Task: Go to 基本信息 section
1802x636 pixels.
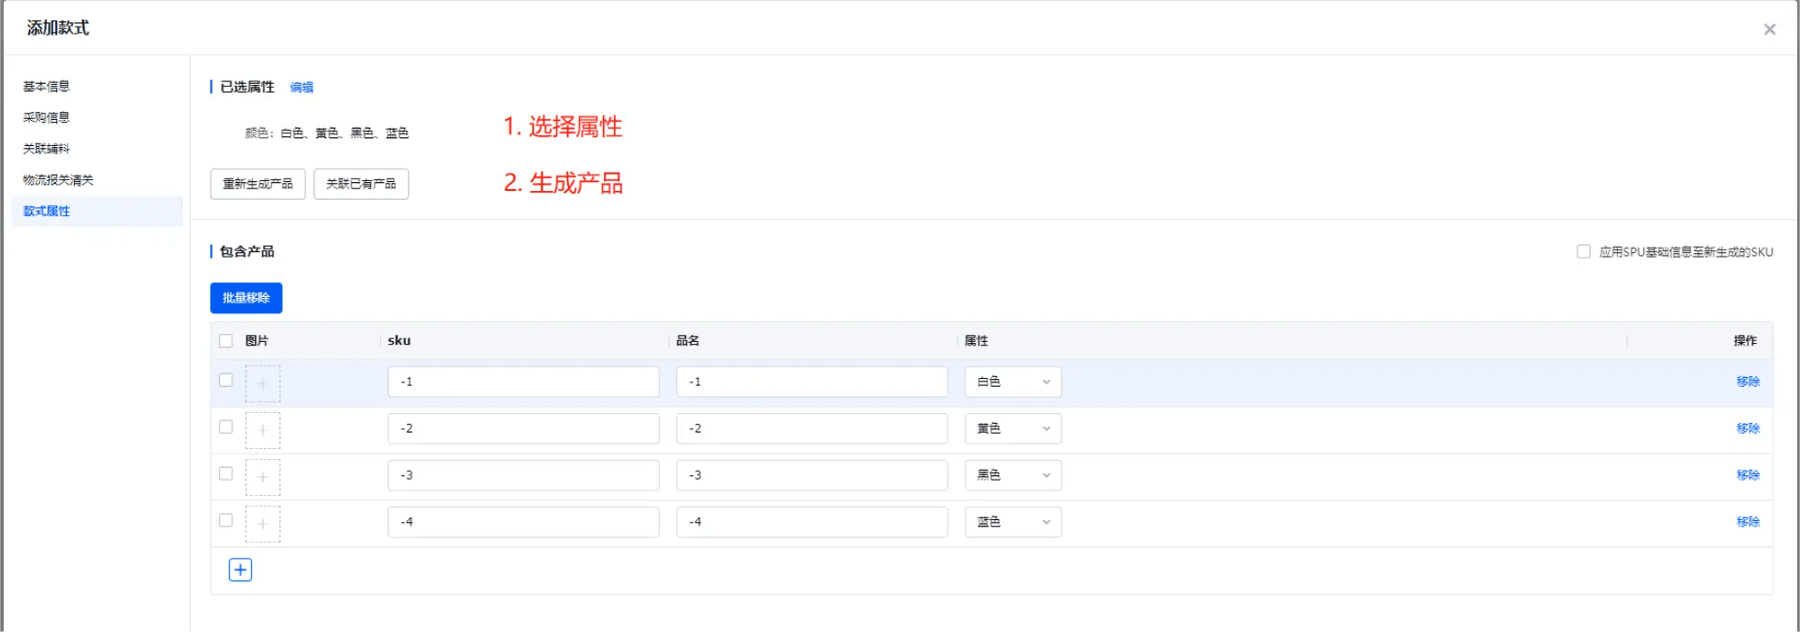Action: (47, 87)
